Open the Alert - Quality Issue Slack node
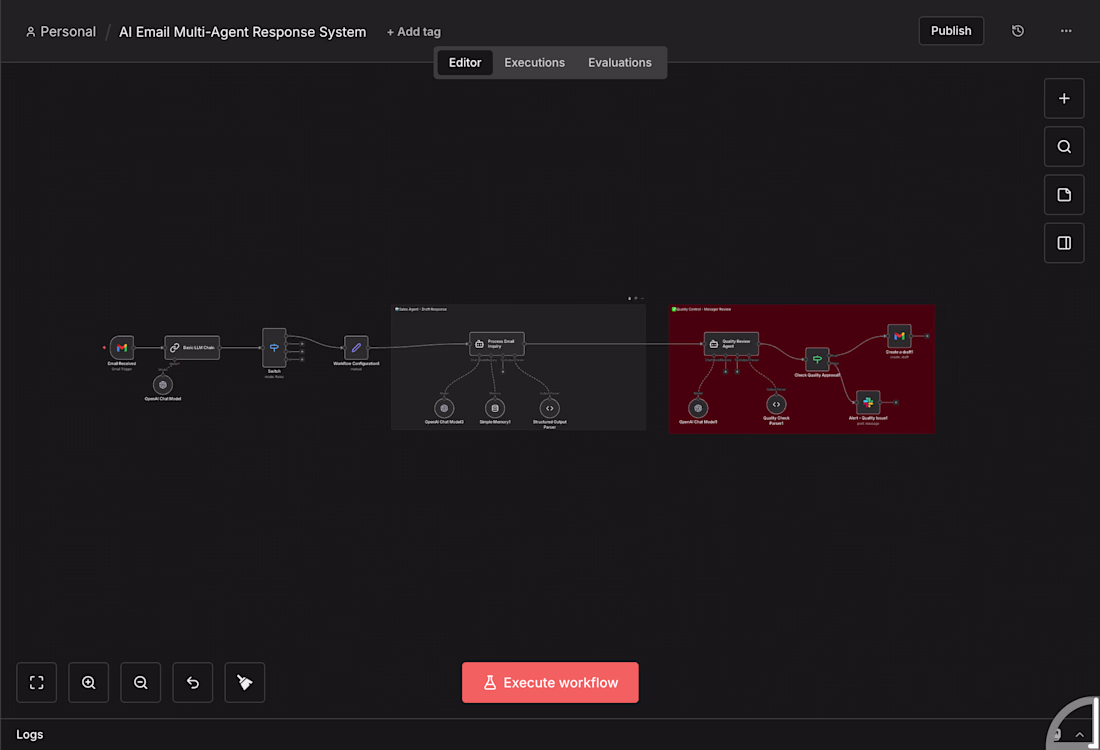 click(868, 402)
